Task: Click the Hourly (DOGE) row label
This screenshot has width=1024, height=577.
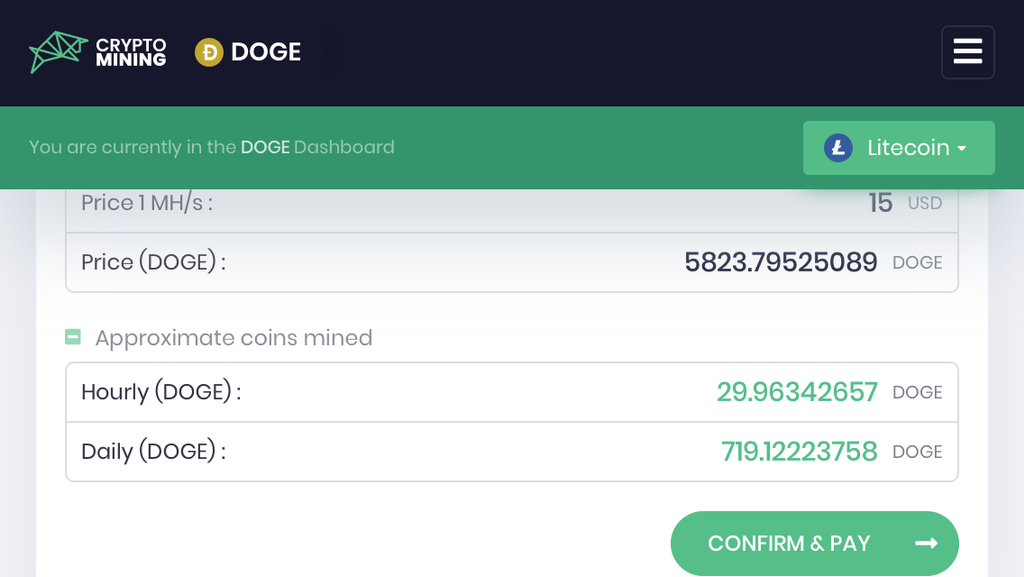Action: tap(161, 392)
